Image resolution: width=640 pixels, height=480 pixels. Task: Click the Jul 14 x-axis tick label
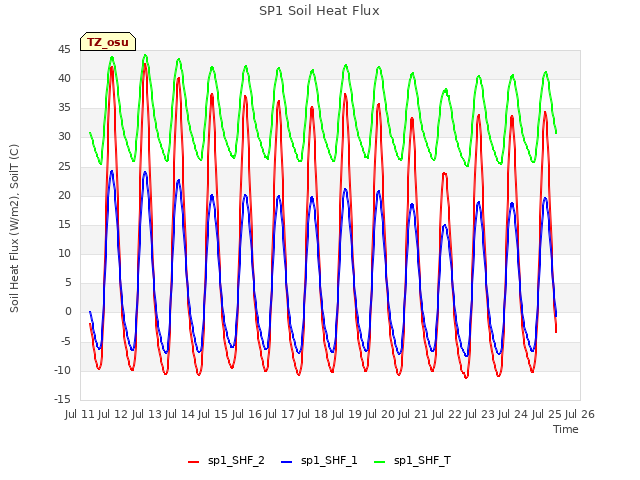point(180,414)
